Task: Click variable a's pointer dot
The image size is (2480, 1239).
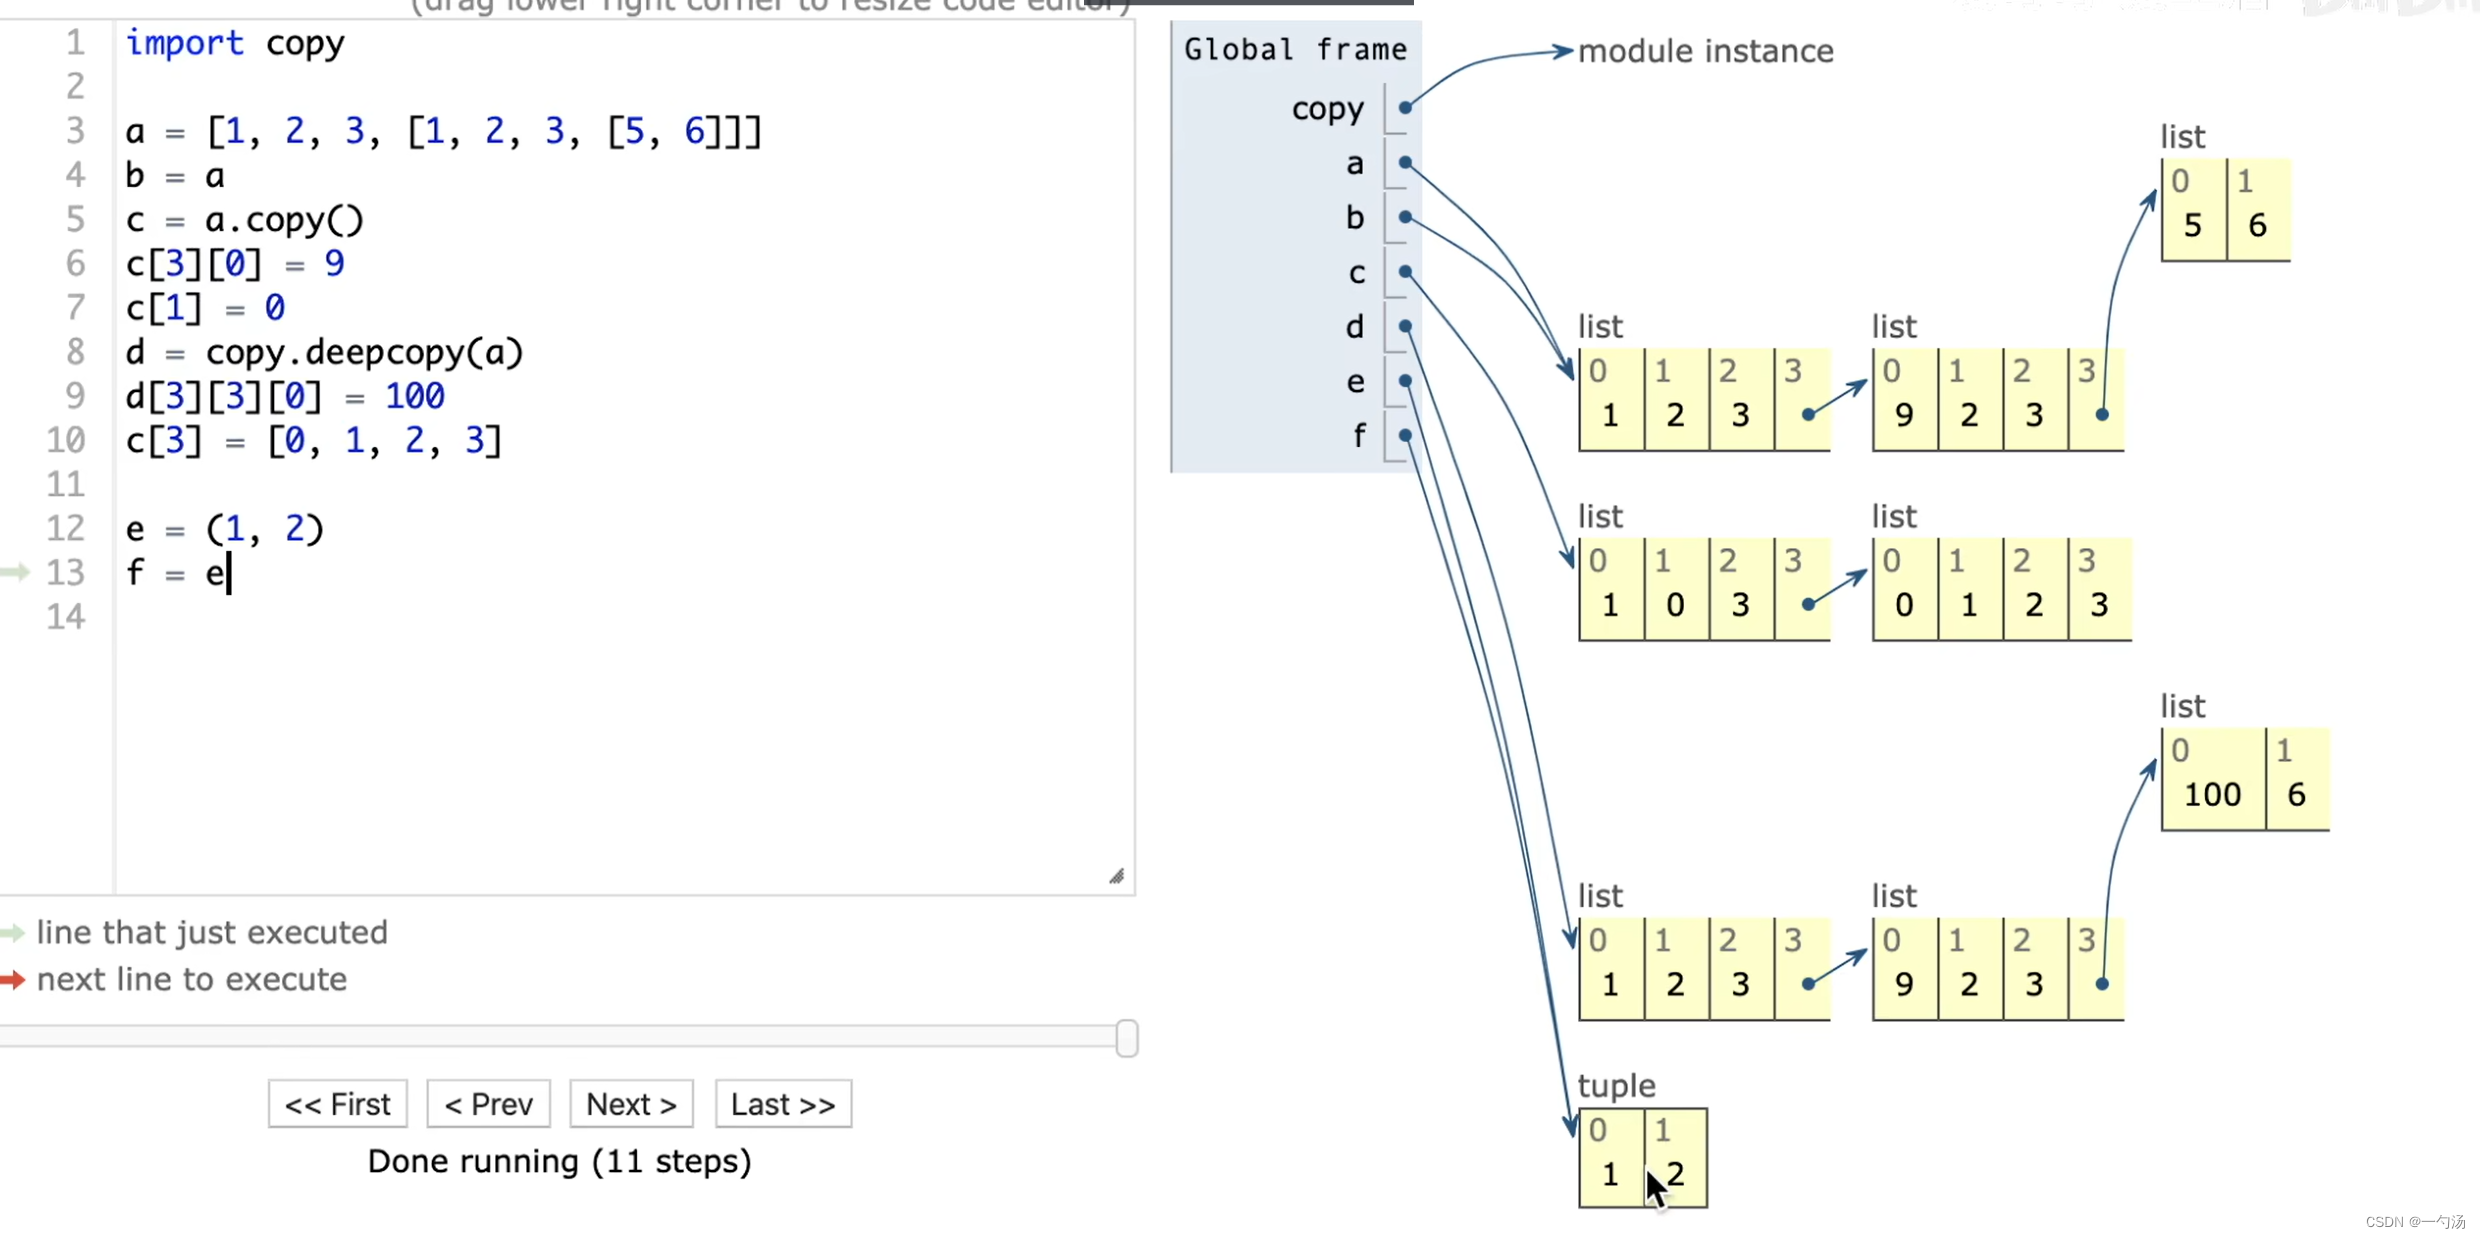Action: [1404, 162]
